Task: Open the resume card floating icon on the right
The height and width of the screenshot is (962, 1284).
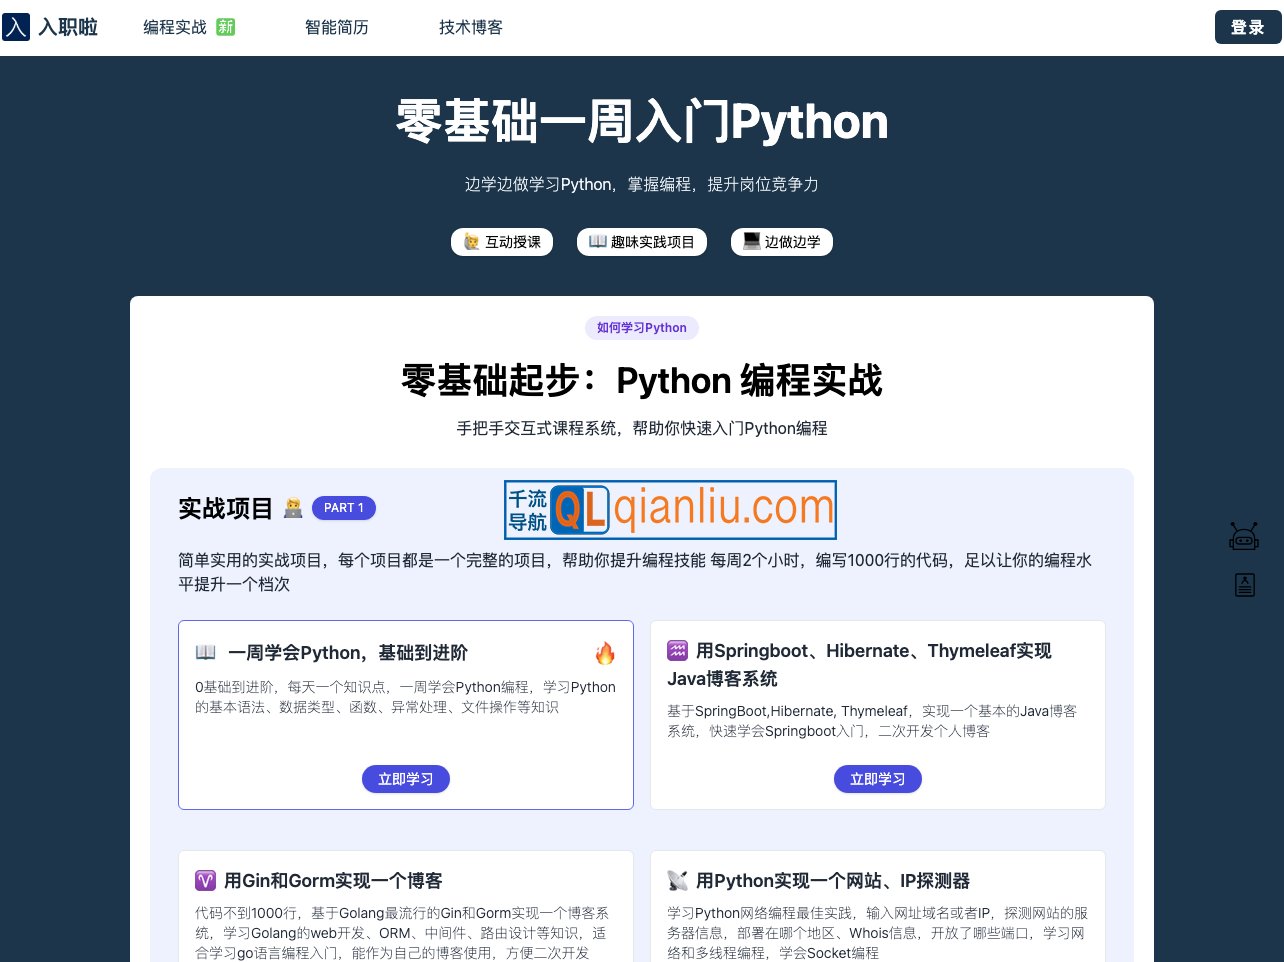Action: point(1244,585)
